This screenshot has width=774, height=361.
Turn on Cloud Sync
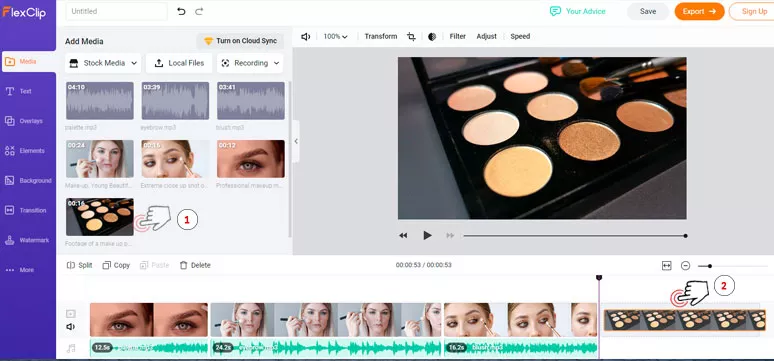click(x=240, y=41)
